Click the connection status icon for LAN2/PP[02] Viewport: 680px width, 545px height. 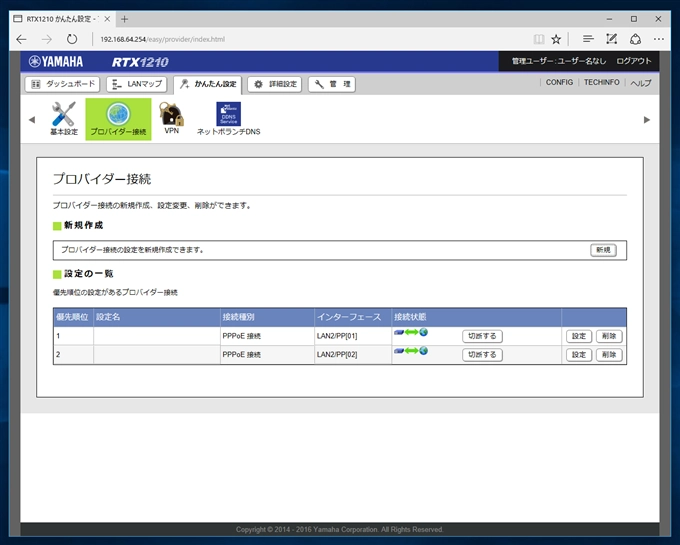pos(411,351)
